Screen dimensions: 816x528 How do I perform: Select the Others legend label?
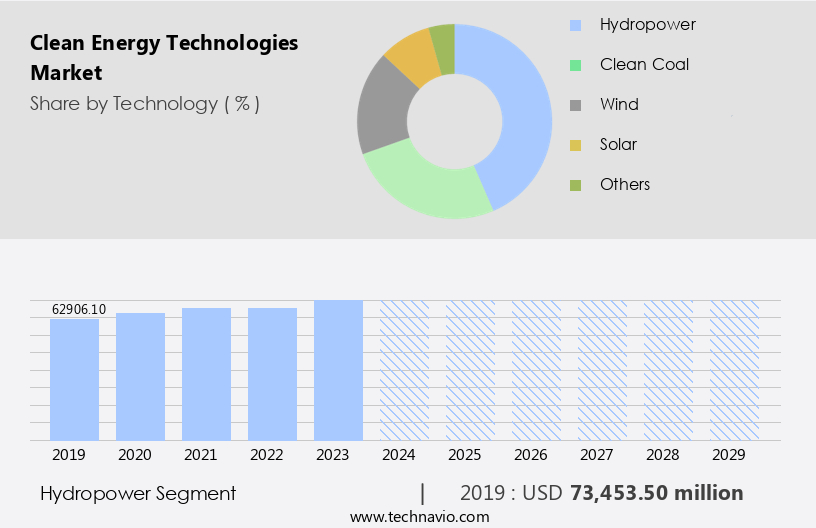pos(625,185)
